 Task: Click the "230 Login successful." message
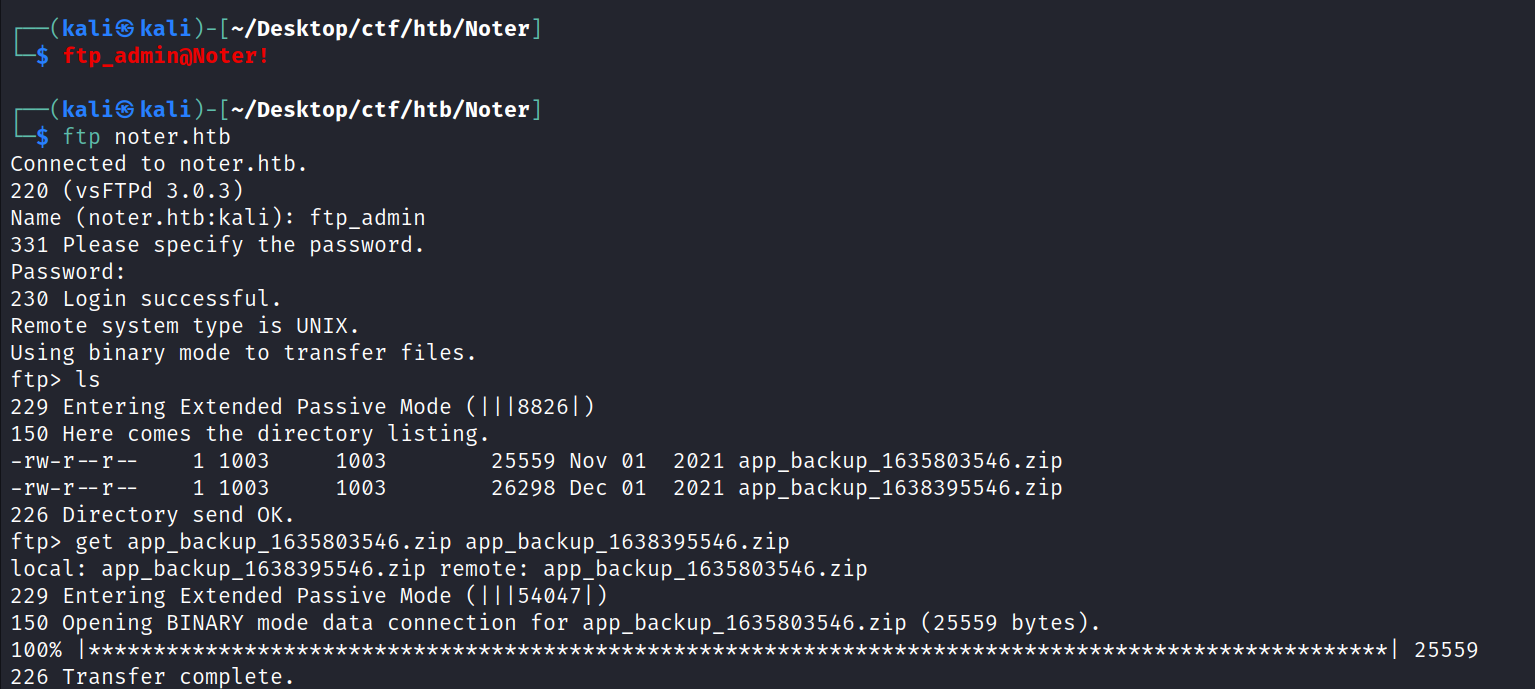[x=146, y=299]
